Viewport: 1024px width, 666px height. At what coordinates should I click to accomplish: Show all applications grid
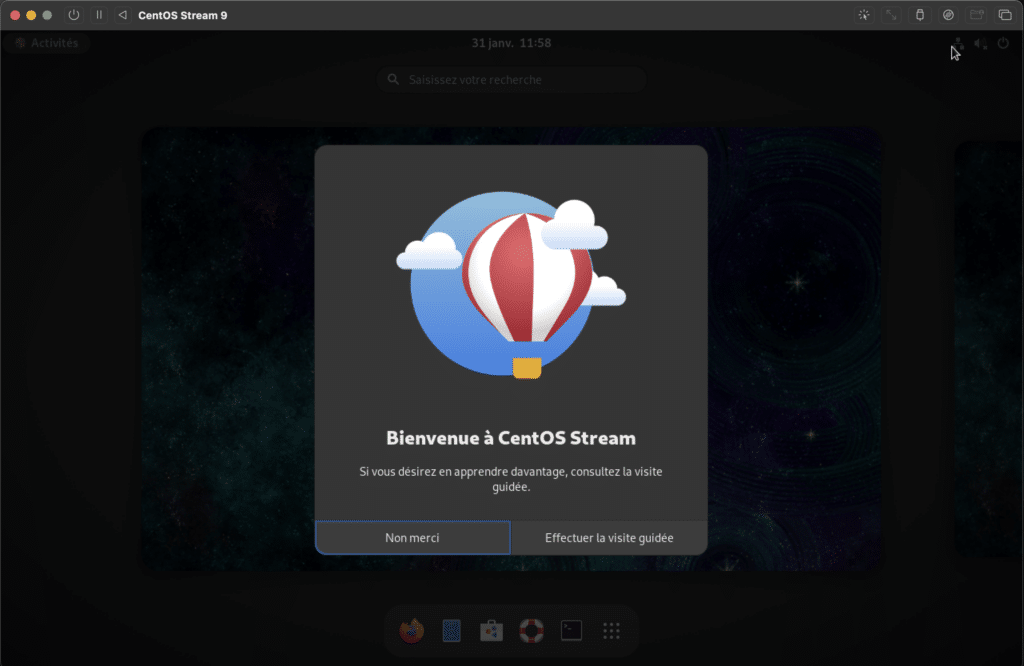pyautogui.click(x=611, y=631)
